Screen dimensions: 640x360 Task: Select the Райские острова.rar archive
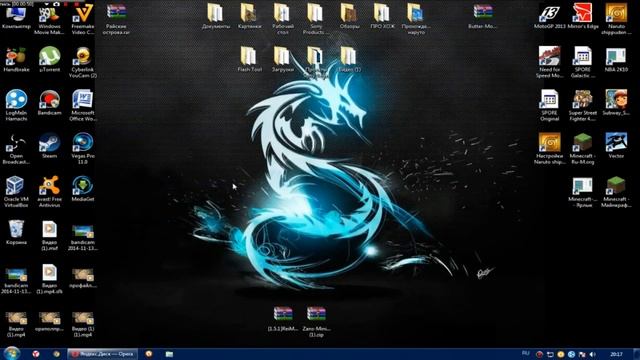[x=116, y=18]
